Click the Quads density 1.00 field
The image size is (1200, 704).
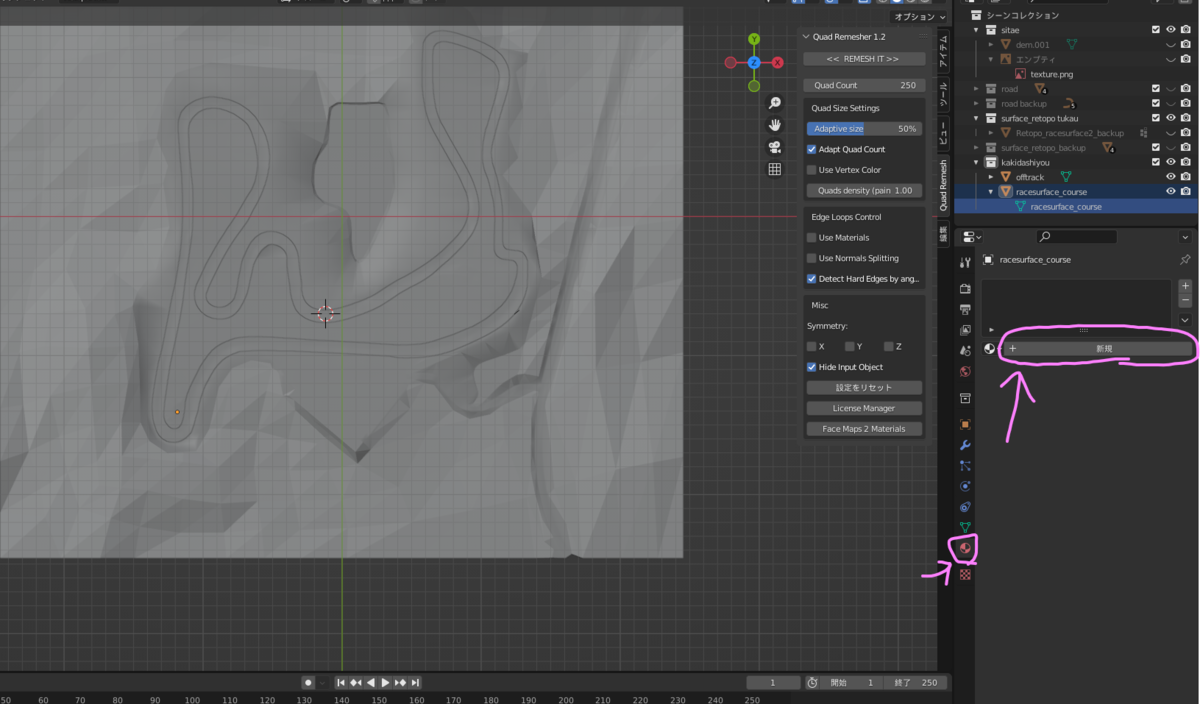point(864,191)
